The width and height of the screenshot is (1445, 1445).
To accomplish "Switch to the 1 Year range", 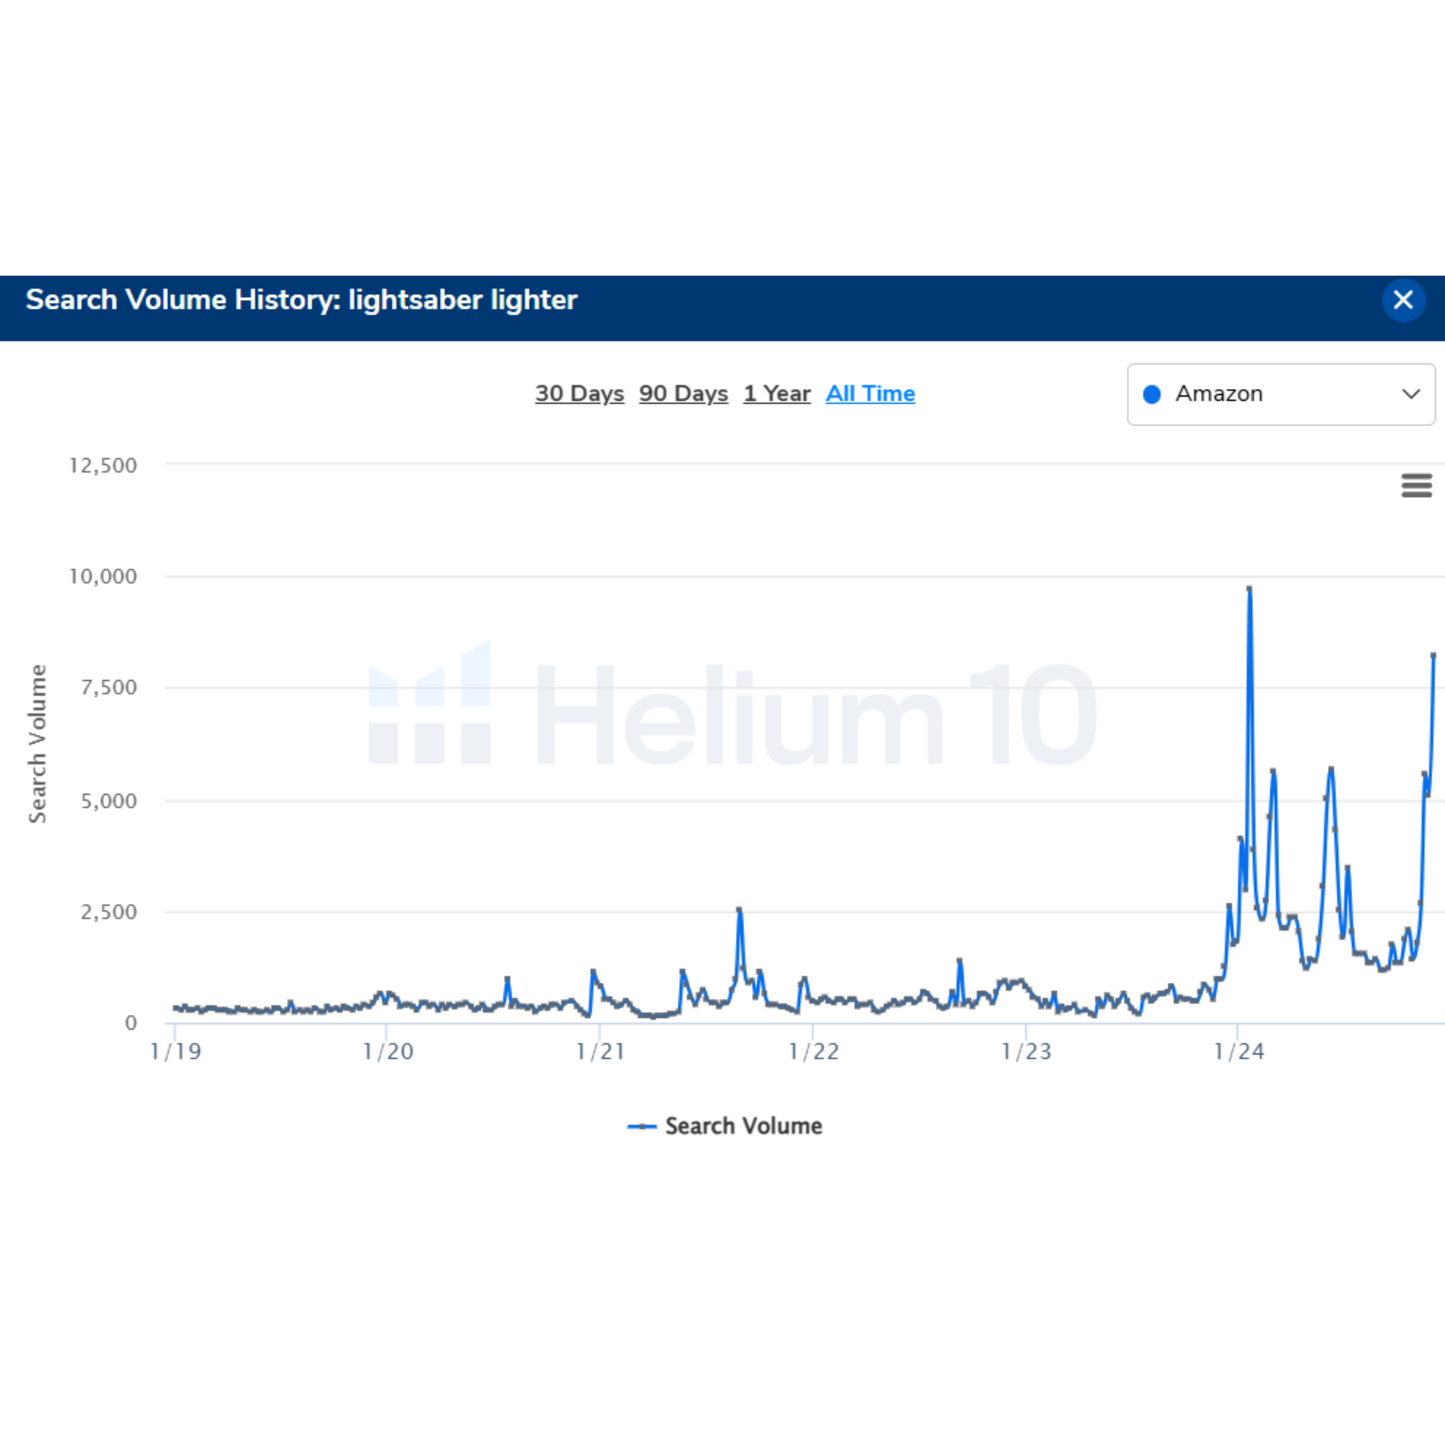I will pos(777,394).
